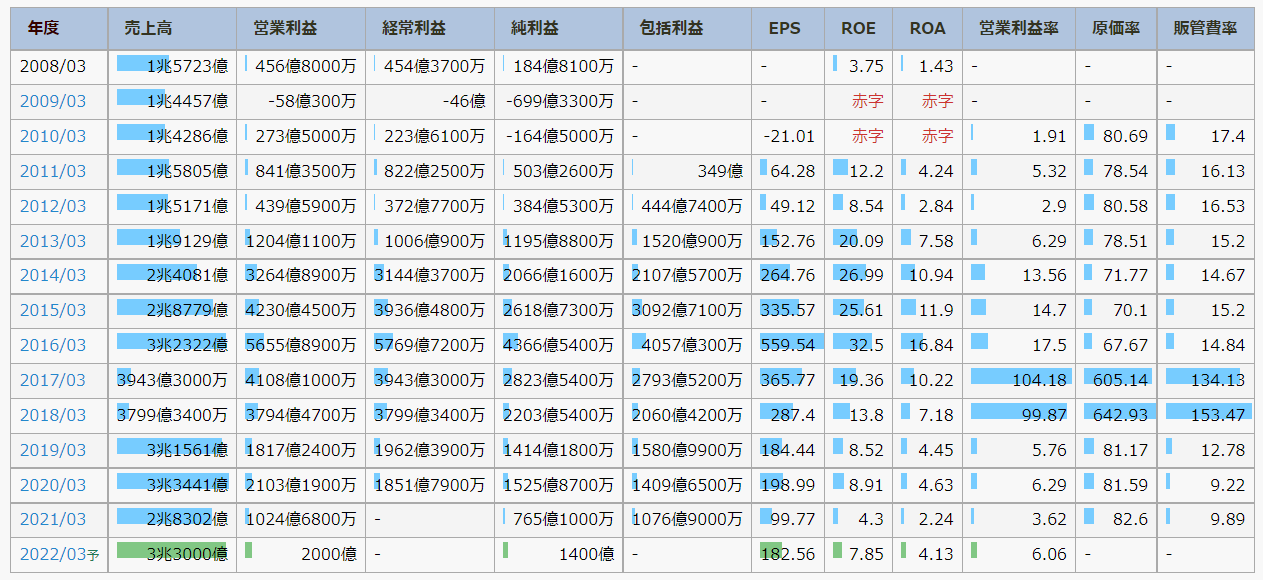The image size is (1263, 580).
Task: Select forecast EPS 182.56
Action: pyautogui.click(x=788, y=554)
